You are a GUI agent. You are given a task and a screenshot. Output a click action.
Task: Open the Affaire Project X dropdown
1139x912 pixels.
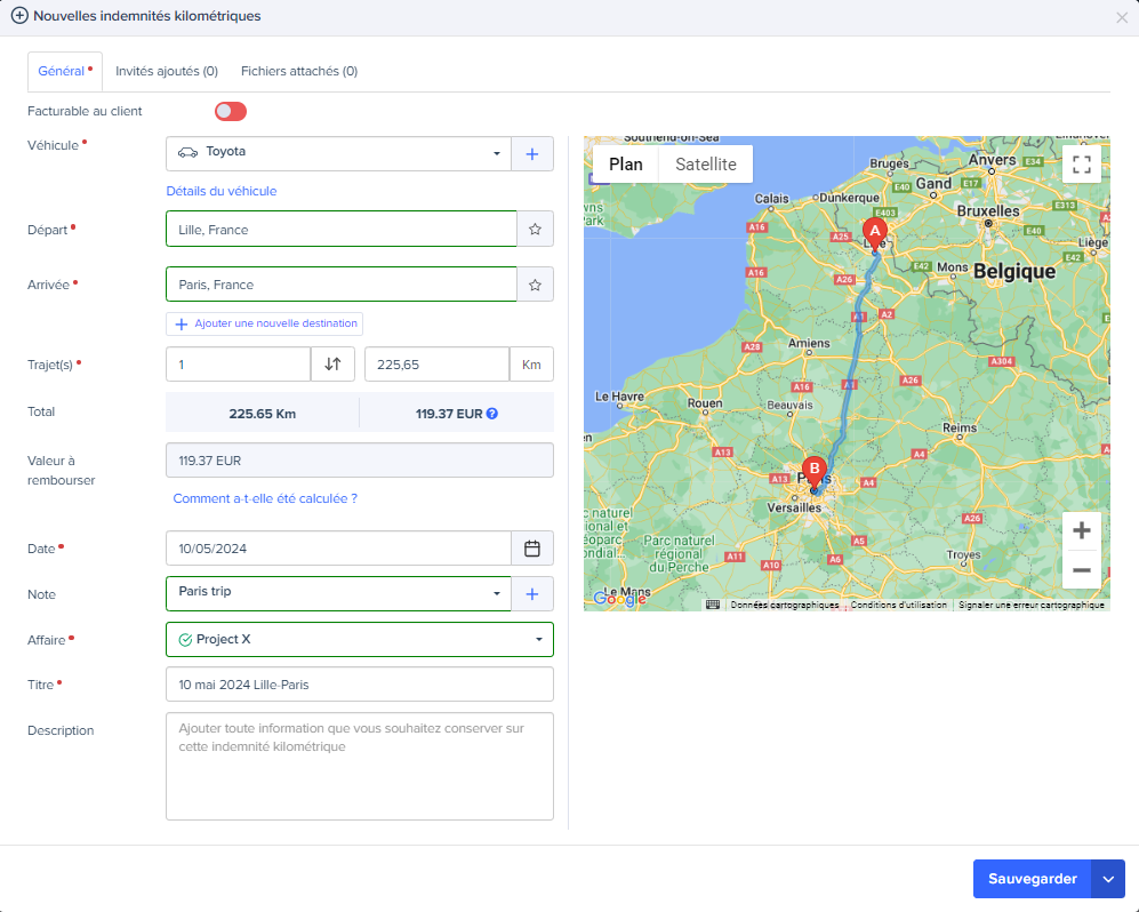[360, 640]
